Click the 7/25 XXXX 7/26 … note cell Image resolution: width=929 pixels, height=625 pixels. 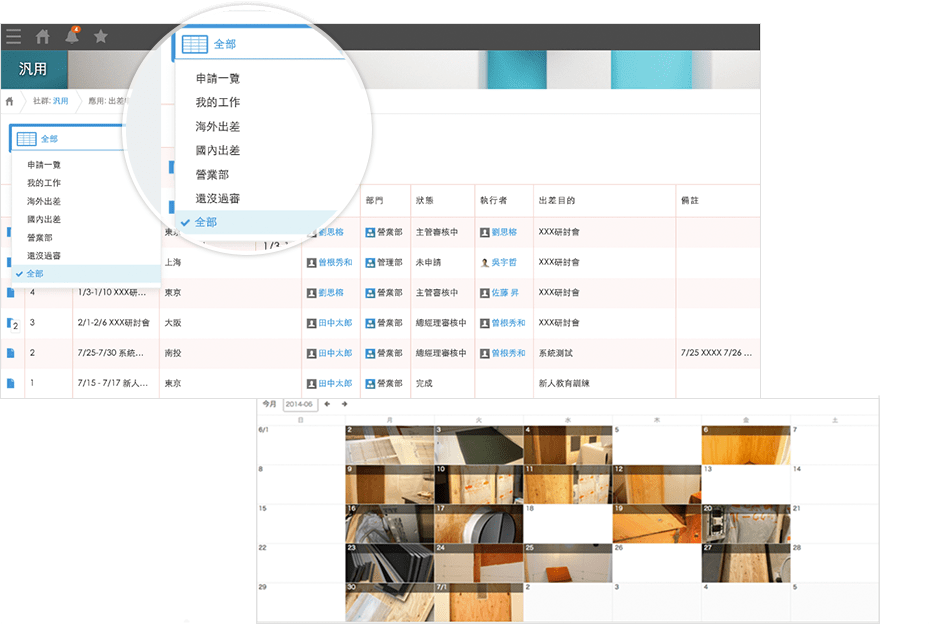click(x=716, y=353)
